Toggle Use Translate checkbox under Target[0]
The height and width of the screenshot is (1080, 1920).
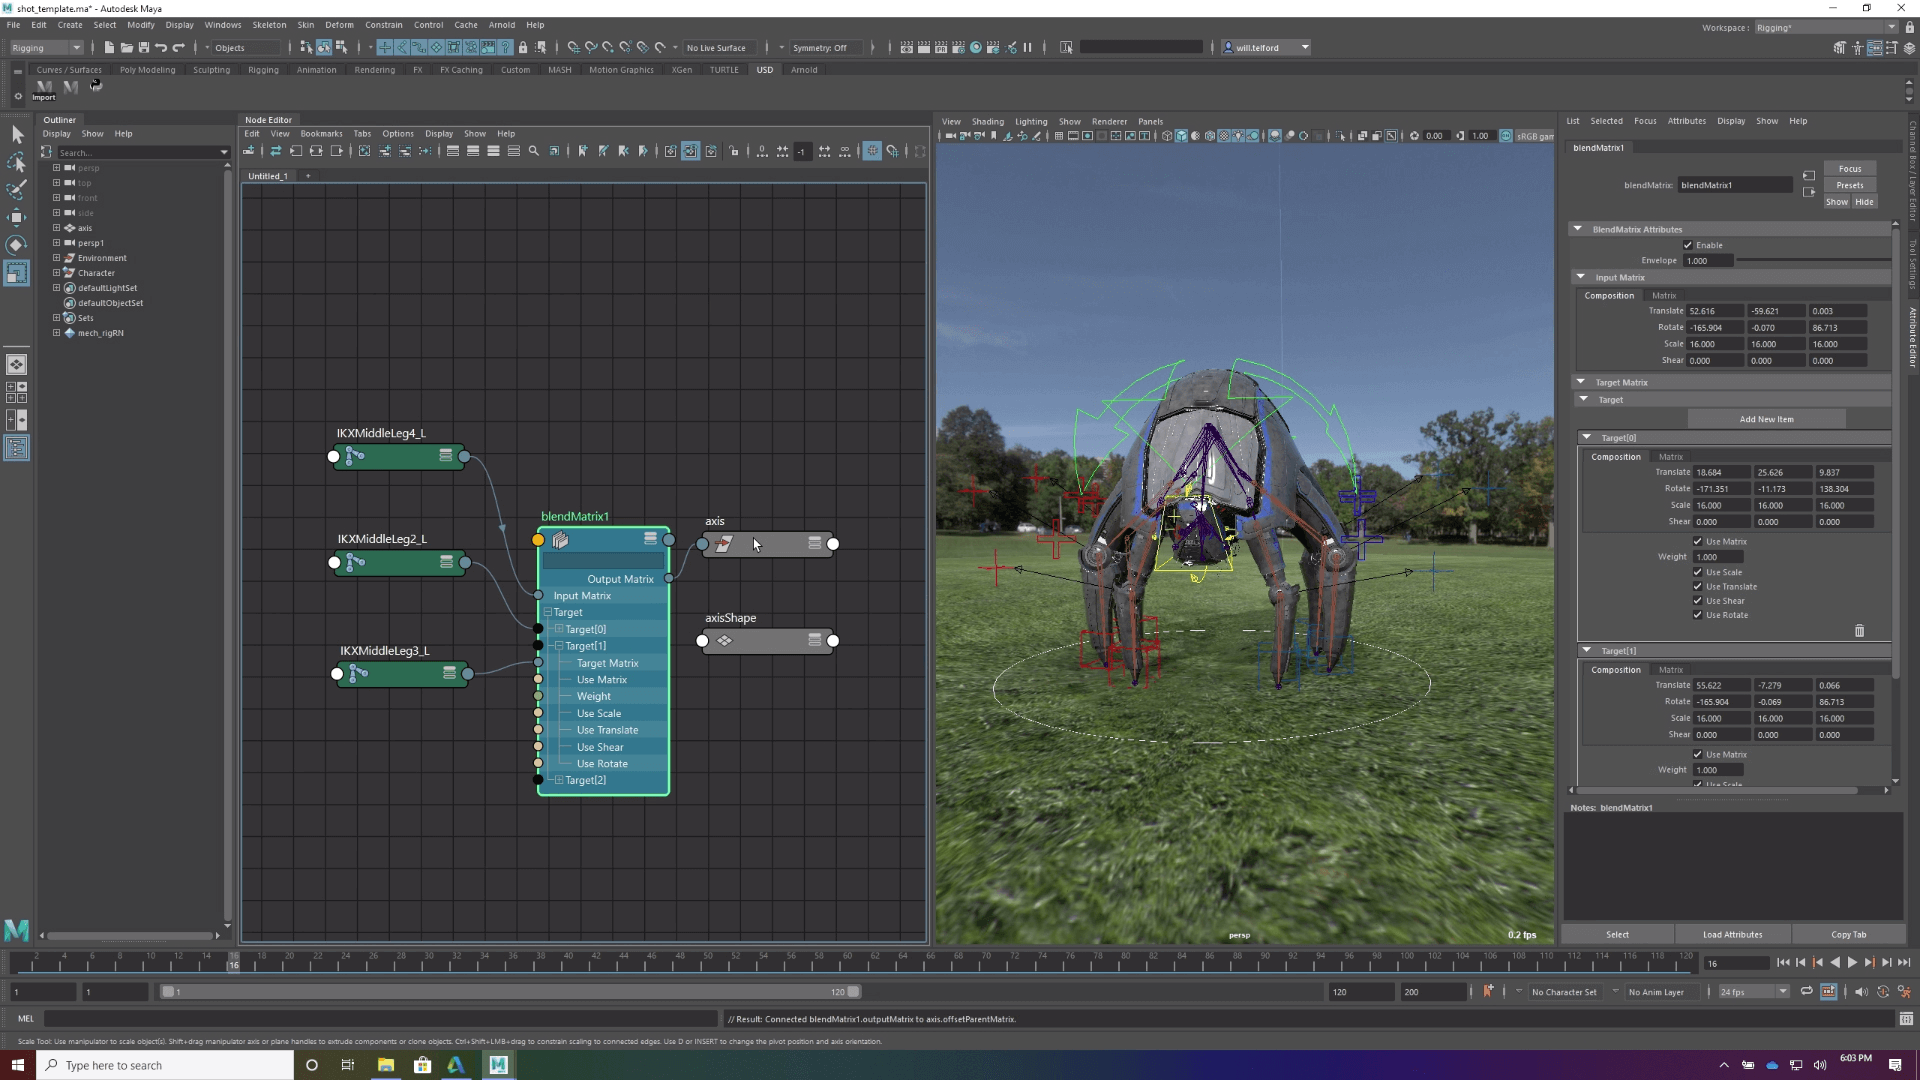1698,587
